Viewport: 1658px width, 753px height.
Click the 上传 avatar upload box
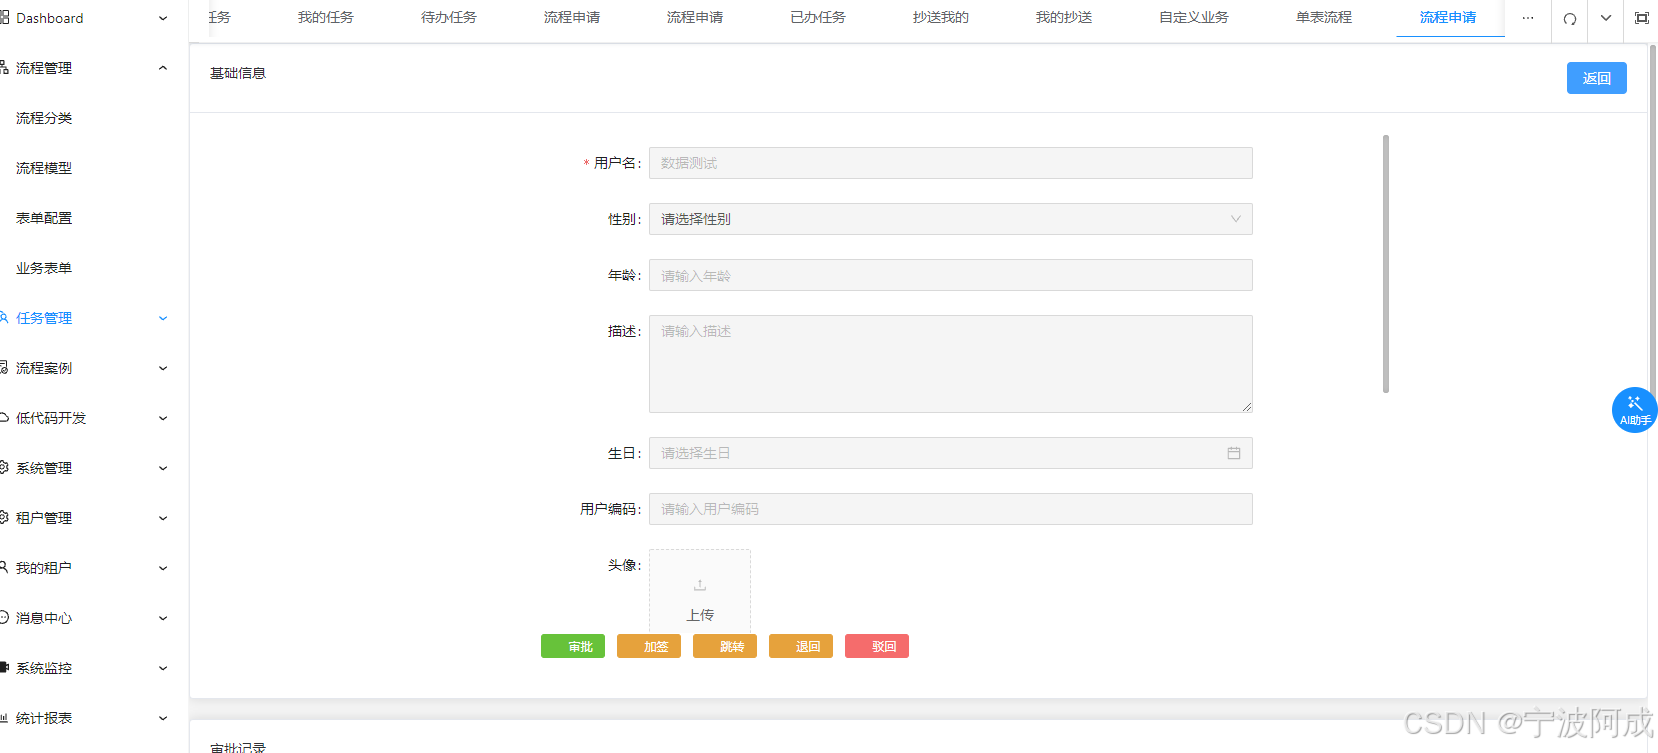click(x=700, y=591)
